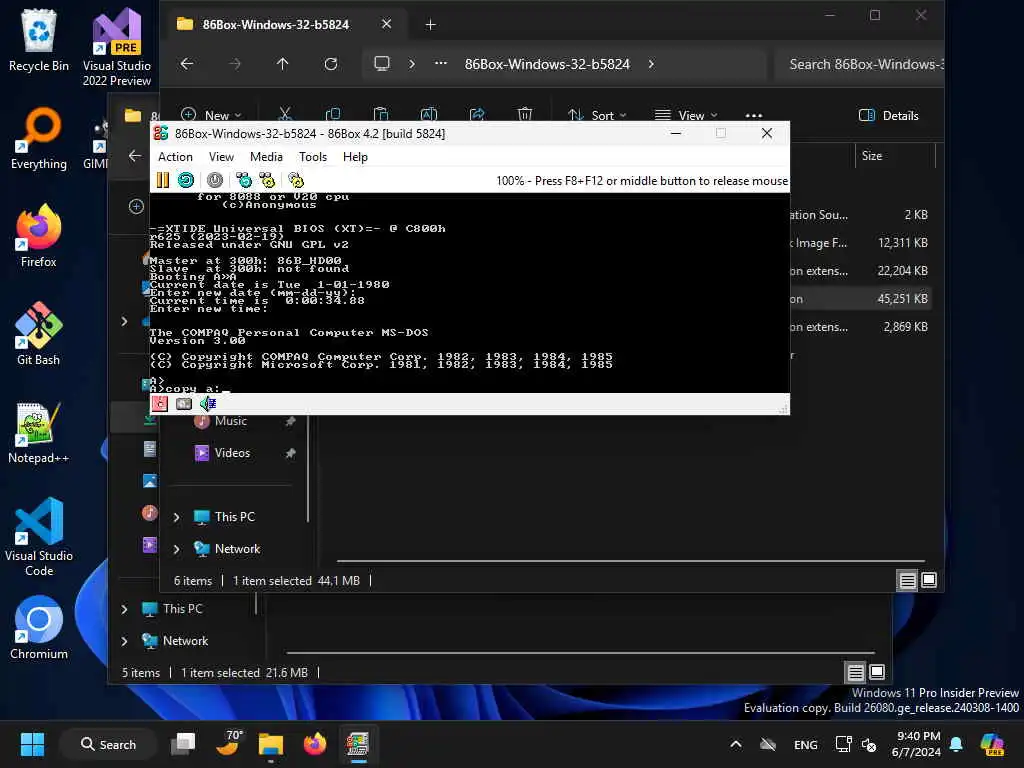Expand This PC in front Explorer sidebar
The width and height of the screenshot is (1024, 768).
[176, 517]
